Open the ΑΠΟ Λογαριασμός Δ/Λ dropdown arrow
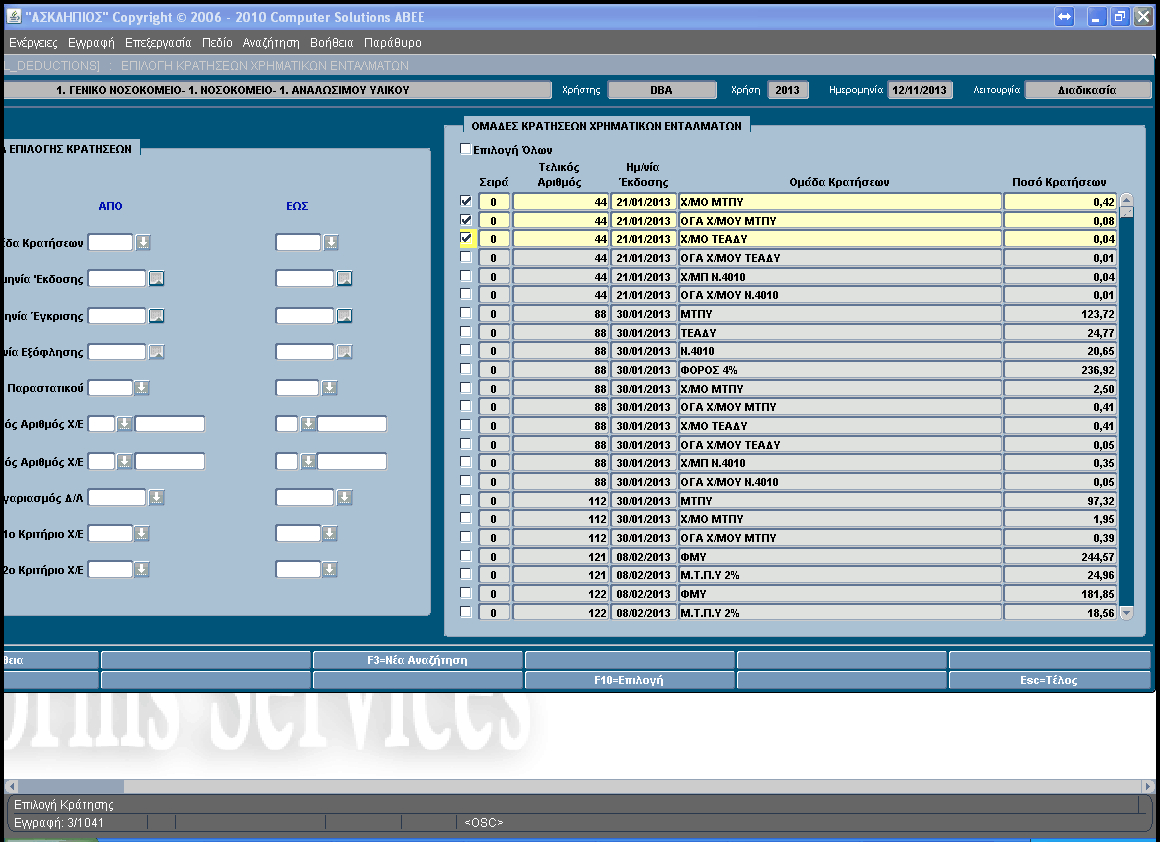Image resolution: width=1160 pixels, height=842 pixels. click(x=156, y=497)
